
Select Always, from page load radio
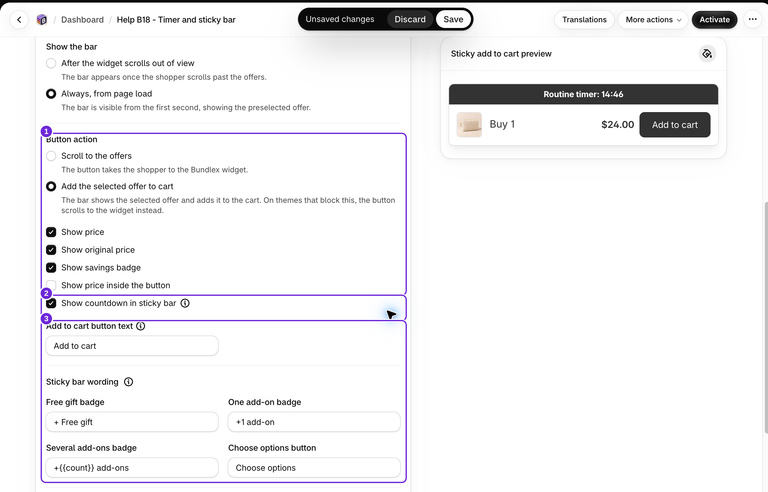51,94
